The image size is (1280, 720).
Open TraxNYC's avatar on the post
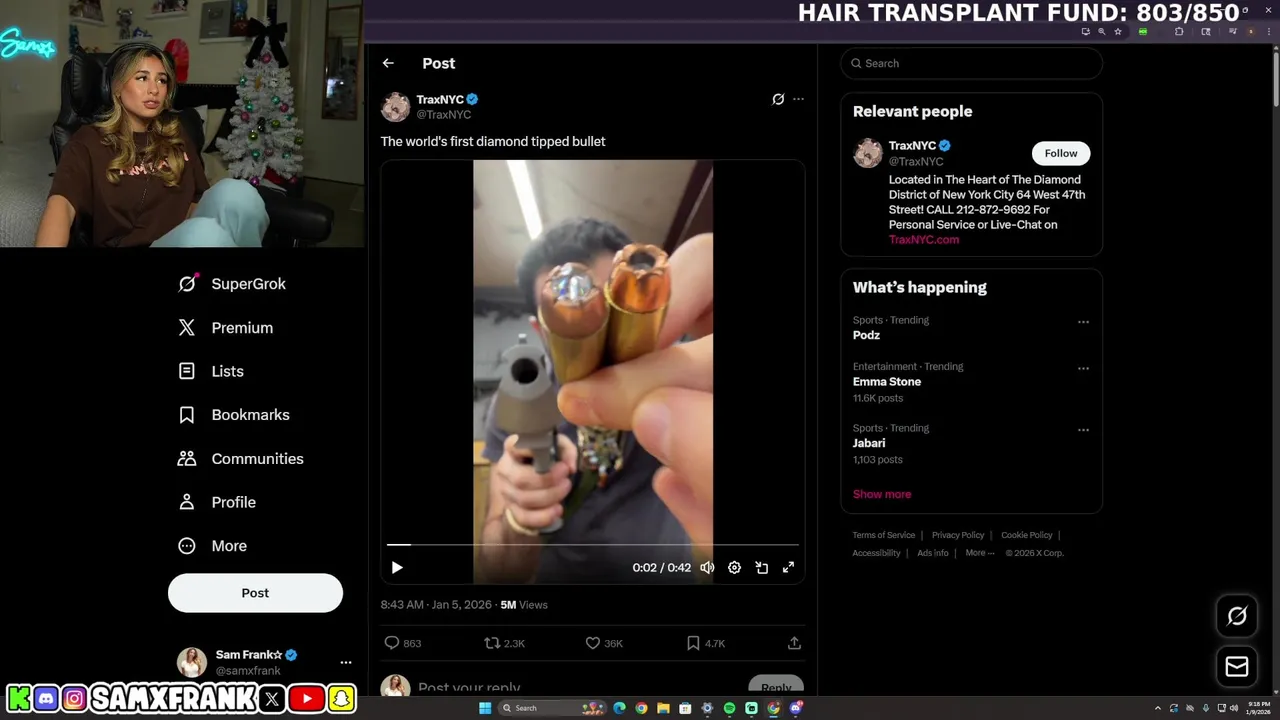pos(395,106)
